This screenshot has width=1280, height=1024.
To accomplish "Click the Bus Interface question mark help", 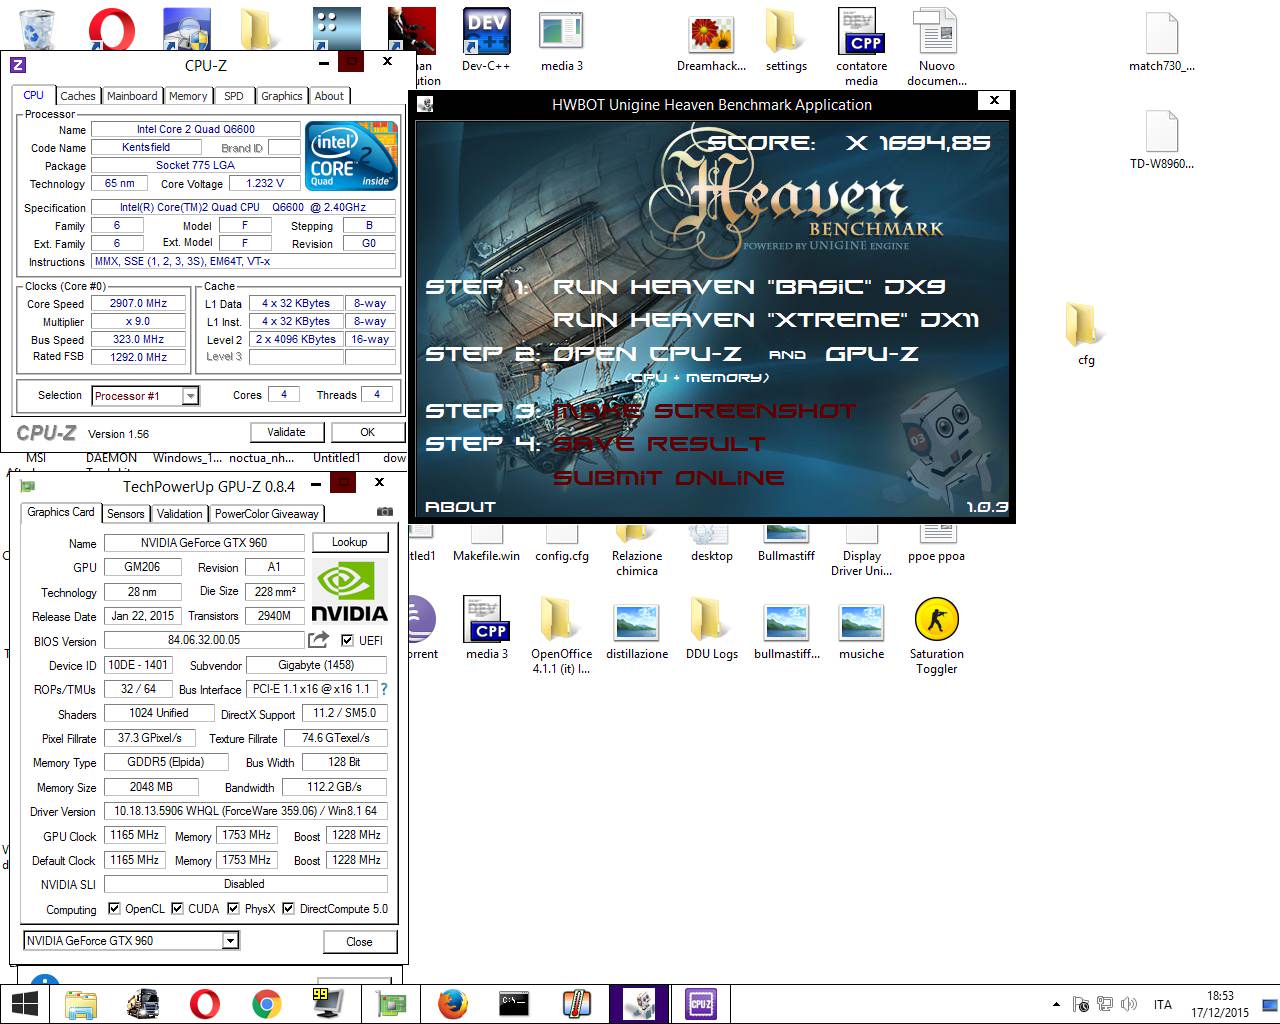I will 384,689.
